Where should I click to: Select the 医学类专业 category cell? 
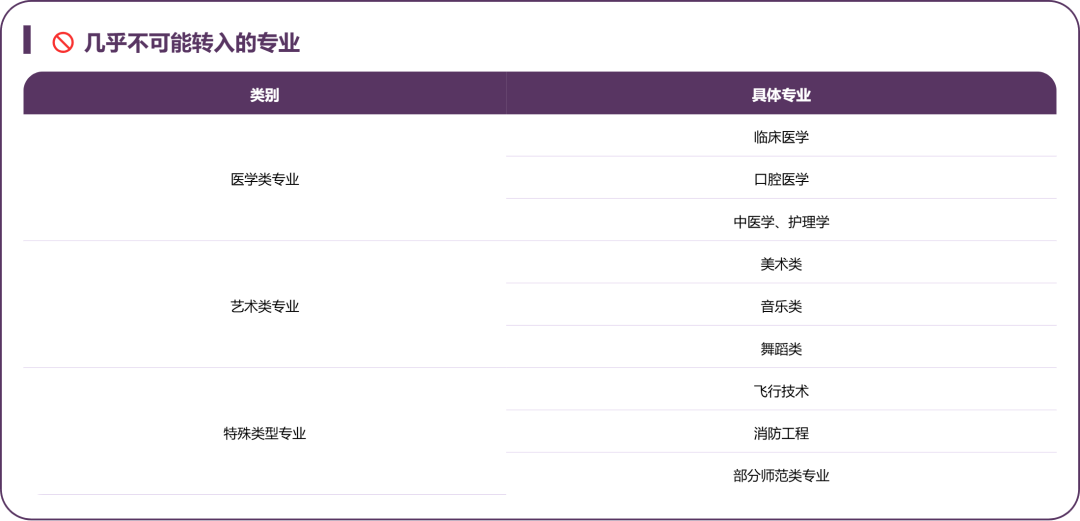pos(264,180)
